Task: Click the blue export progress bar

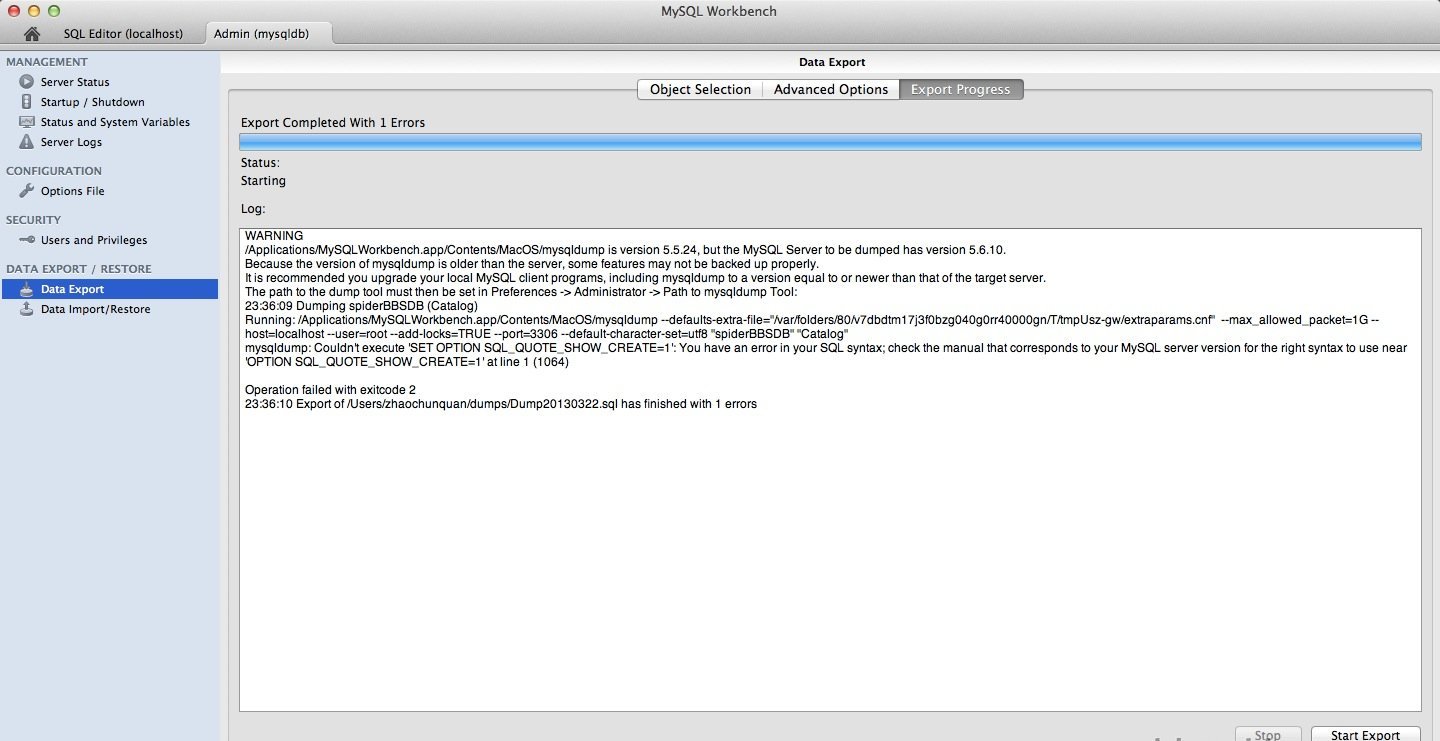Action: click(830, 142)
